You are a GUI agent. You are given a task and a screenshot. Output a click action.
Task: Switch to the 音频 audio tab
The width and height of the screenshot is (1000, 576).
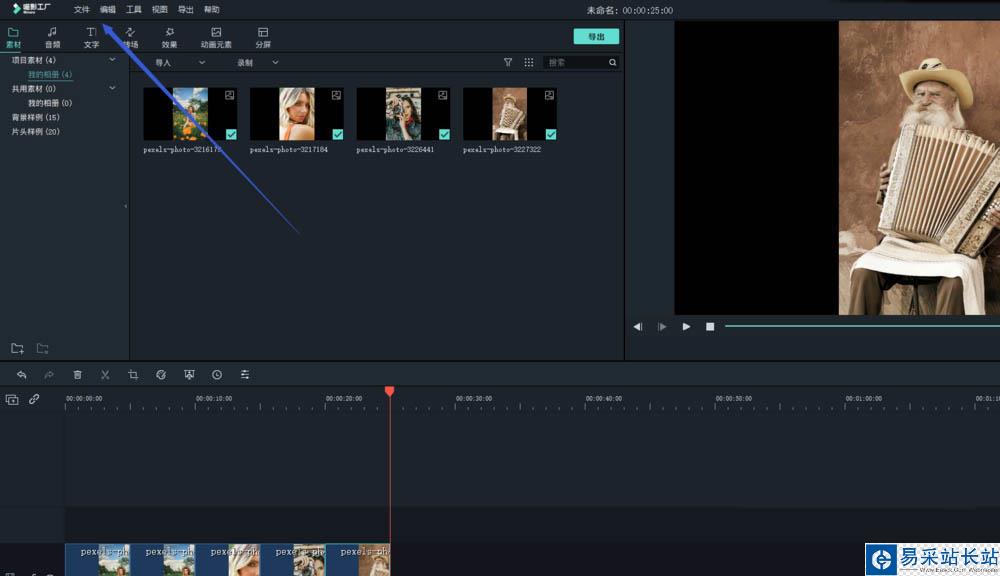click(x=52, y=38)
